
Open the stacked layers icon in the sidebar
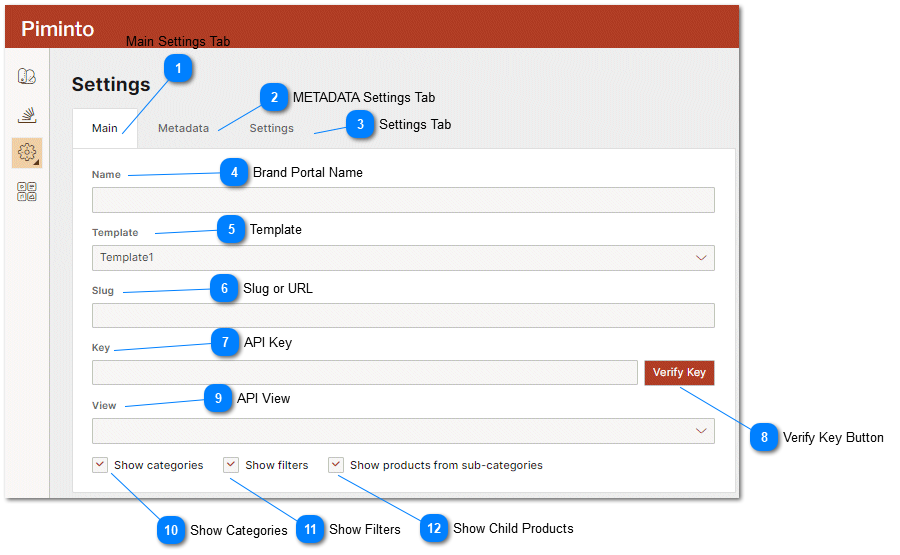[26, 115]
